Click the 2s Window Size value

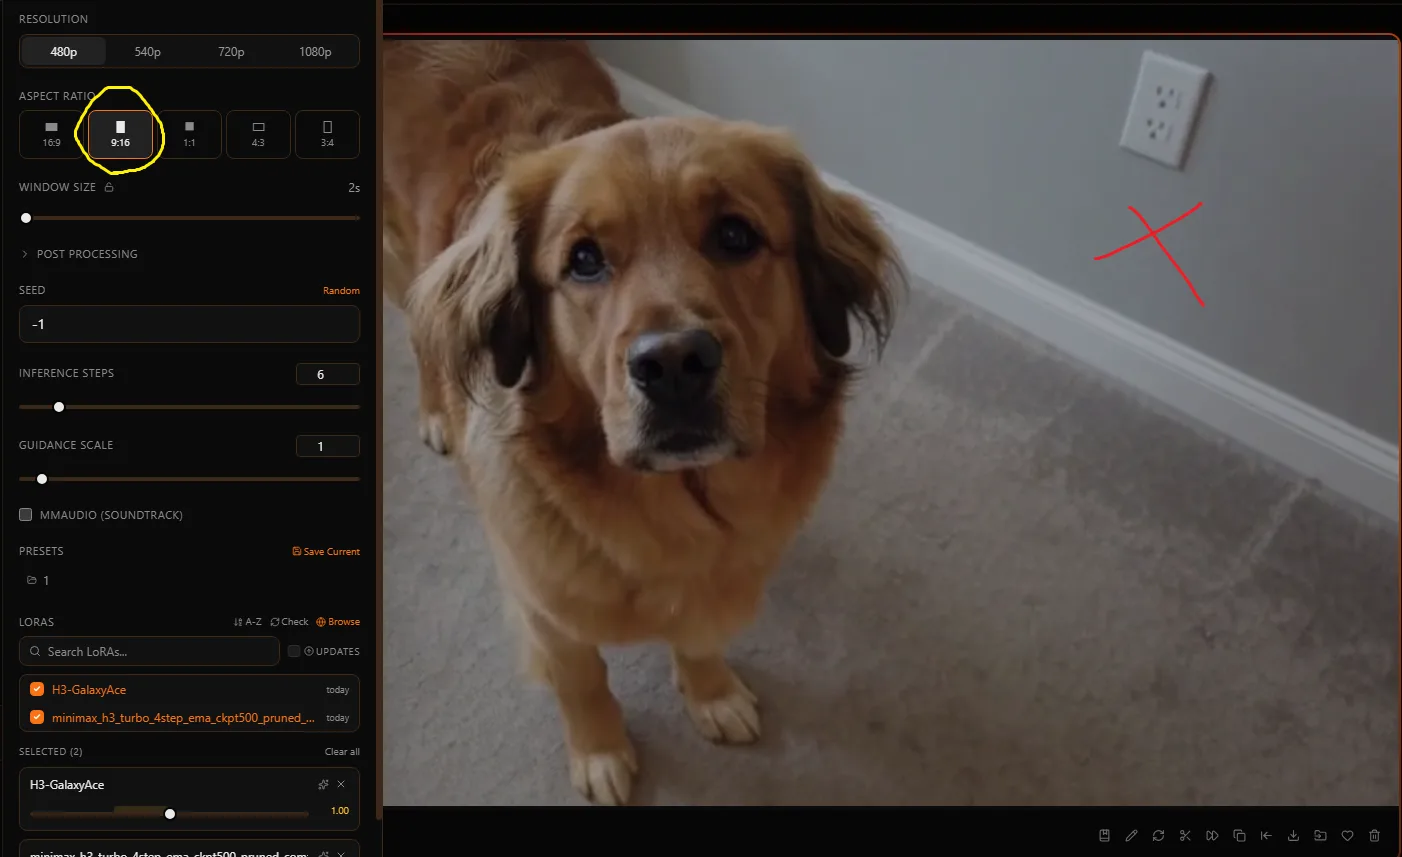(x=354, y=188)
